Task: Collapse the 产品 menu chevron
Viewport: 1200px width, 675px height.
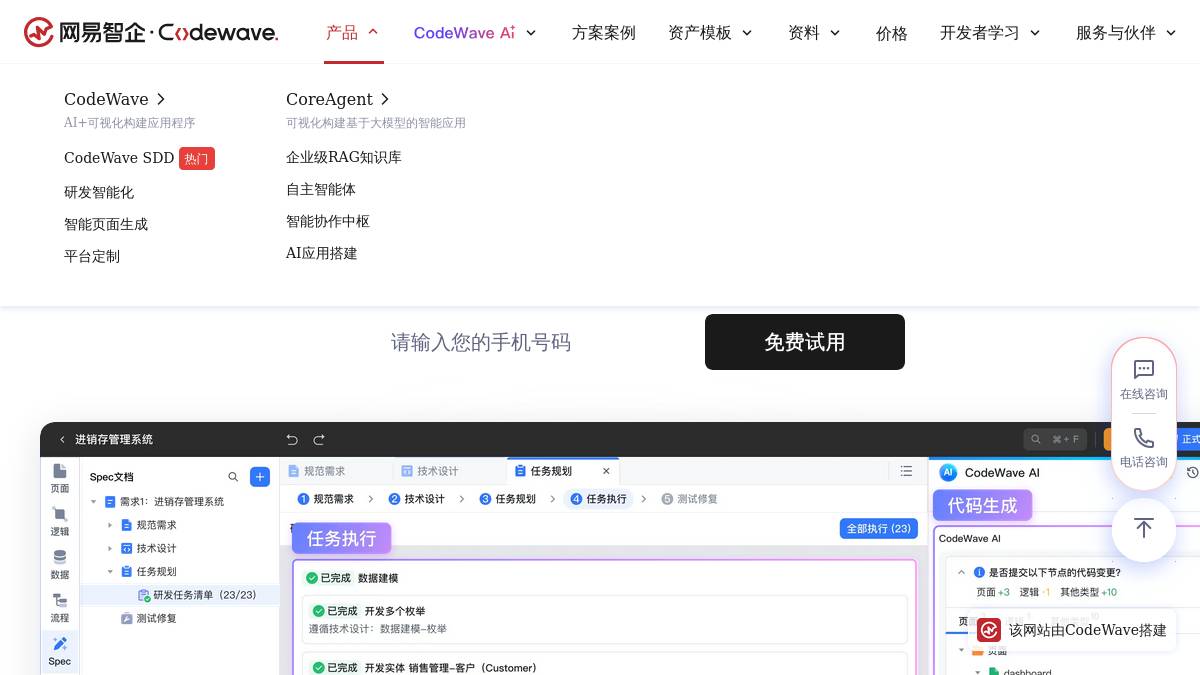Action: pos(373,32)
